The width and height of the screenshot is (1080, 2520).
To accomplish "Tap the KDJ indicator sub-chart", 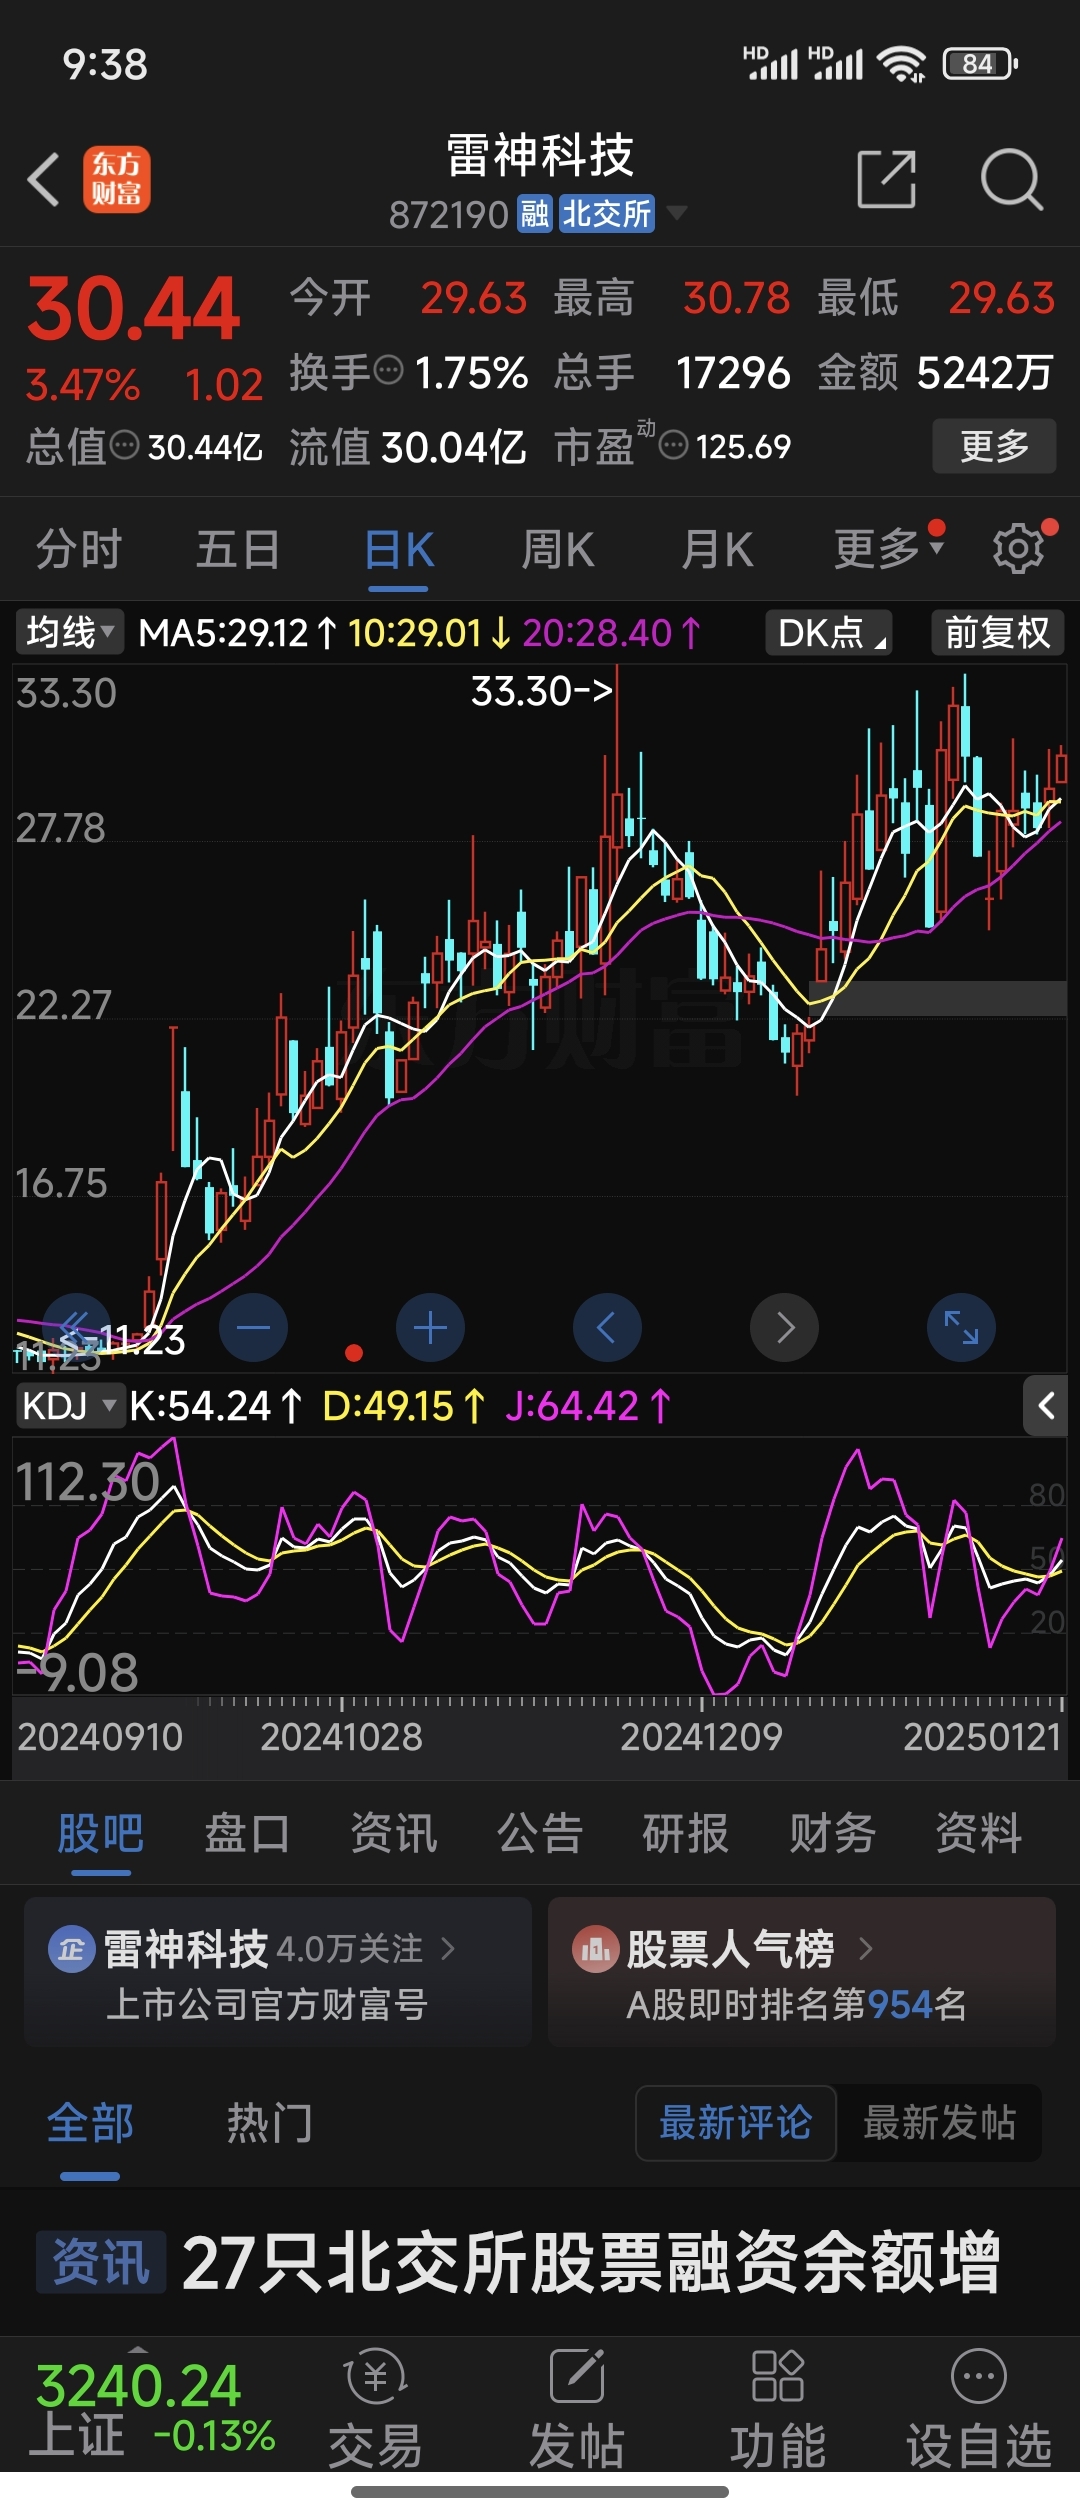I will (x=540, y=1567).
